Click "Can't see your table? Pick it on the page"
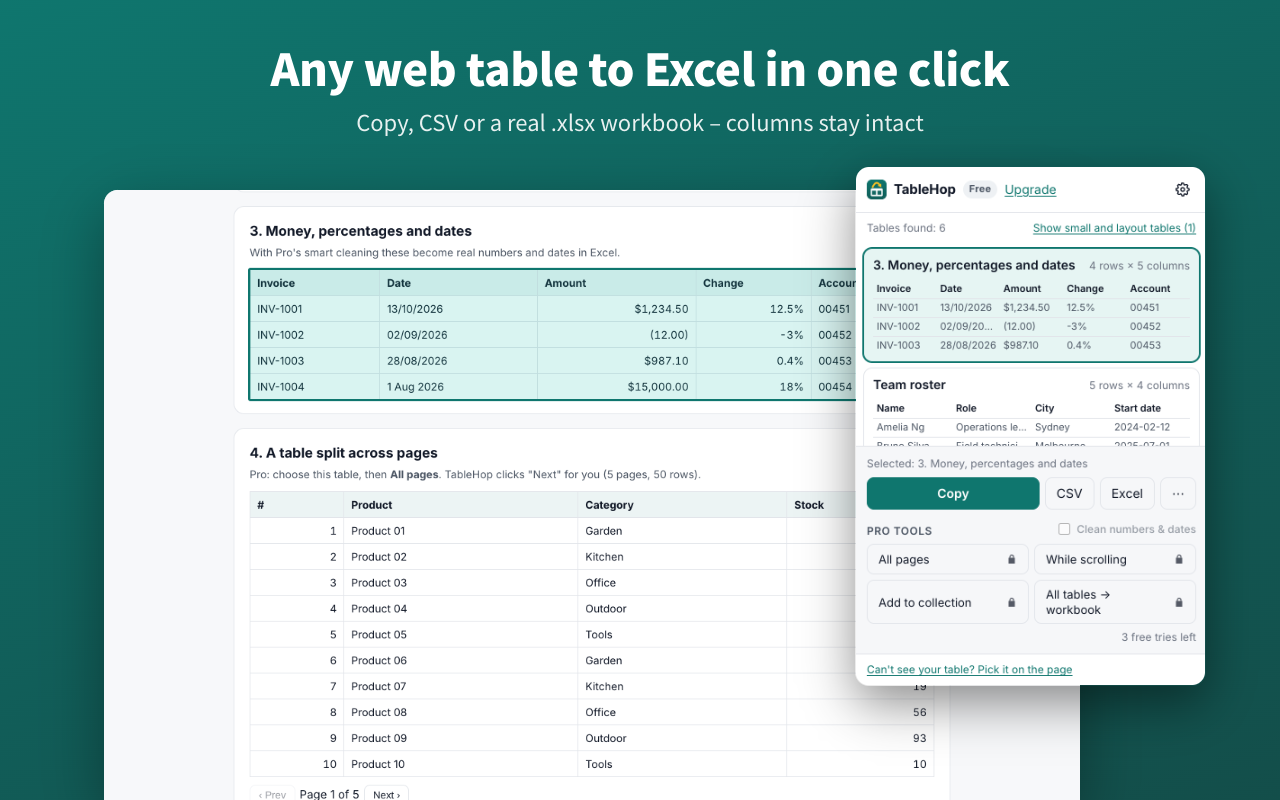Image resolution: width=1280 pixels, height=800 pixels. pyautogui.click(x=969, y=670)
